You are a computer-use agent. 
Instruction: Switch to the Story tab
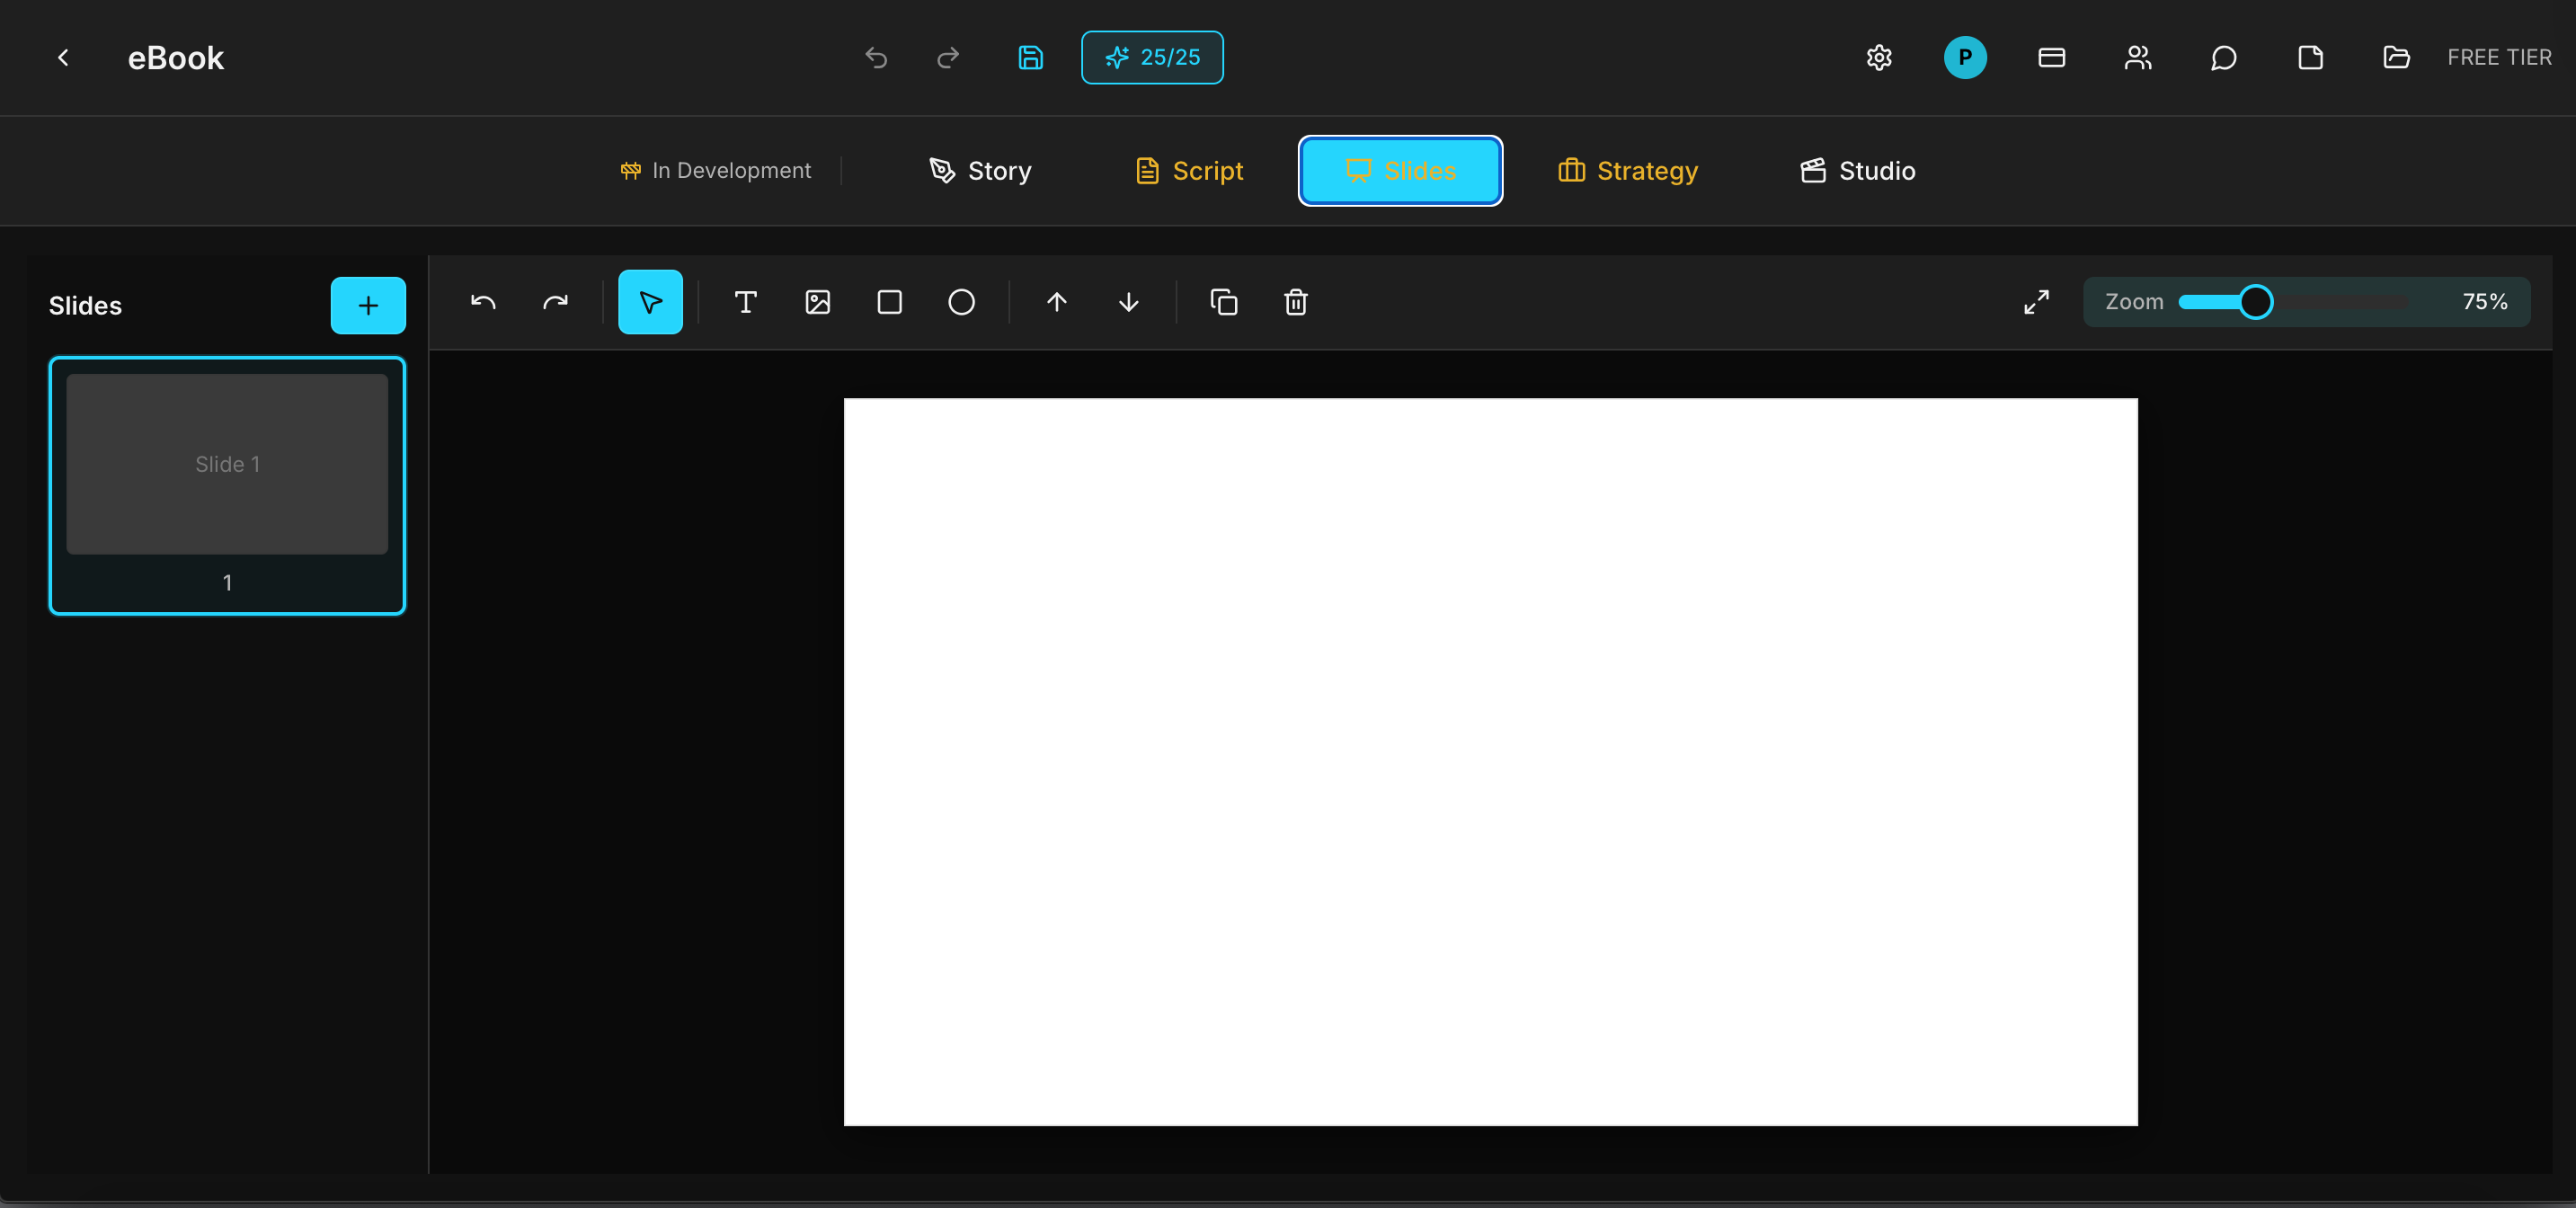click(x=978, y=170)
